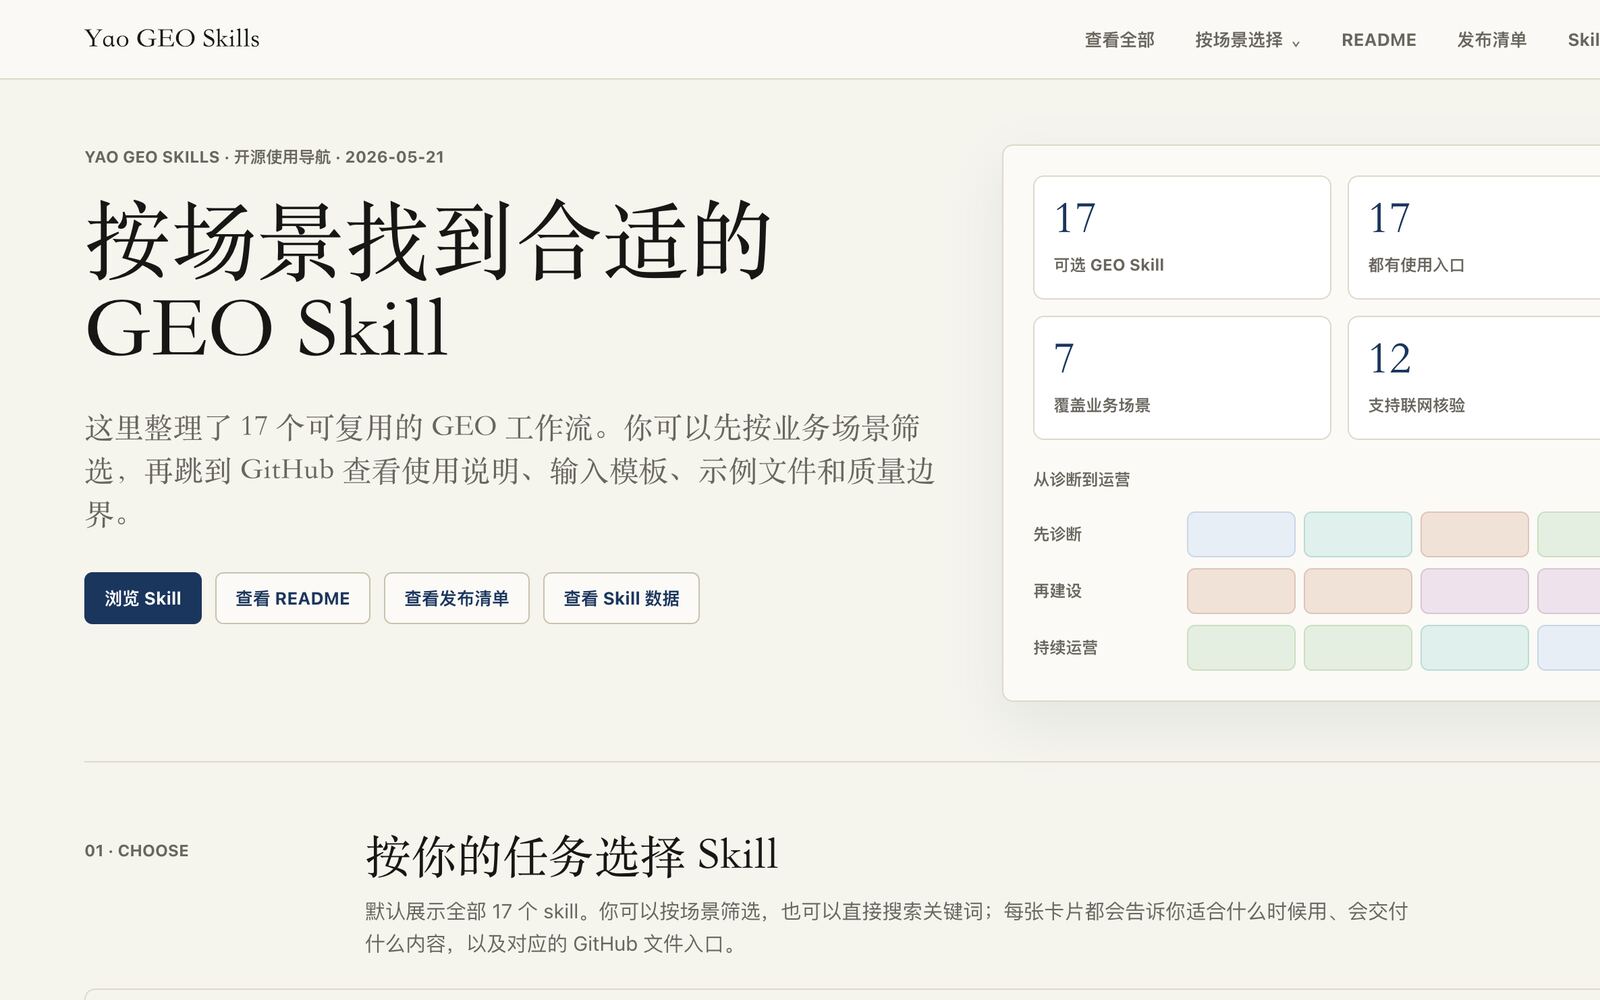Click the 先诊断 row label
This screenshot has width=1600, height=1000.
click(1057, 534)
